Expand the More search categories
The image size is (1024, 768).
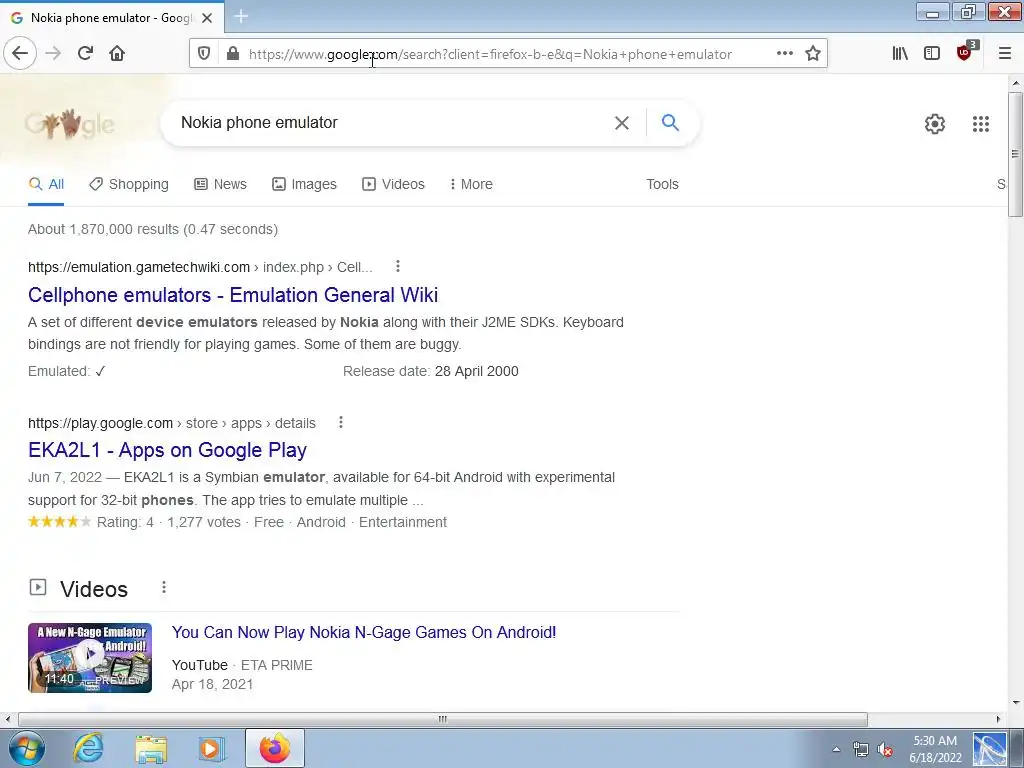point(471,184)
